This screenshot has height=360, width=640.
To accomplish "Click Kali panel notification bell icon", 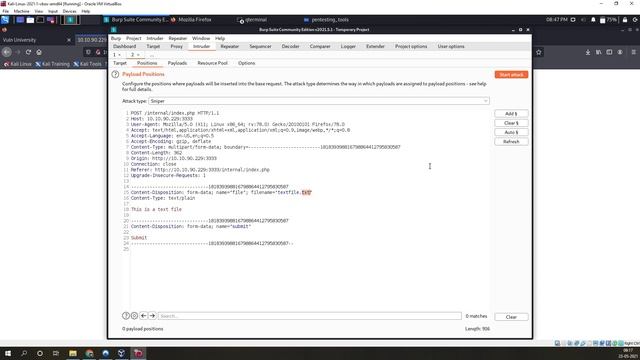I will (x=593, y=20).
